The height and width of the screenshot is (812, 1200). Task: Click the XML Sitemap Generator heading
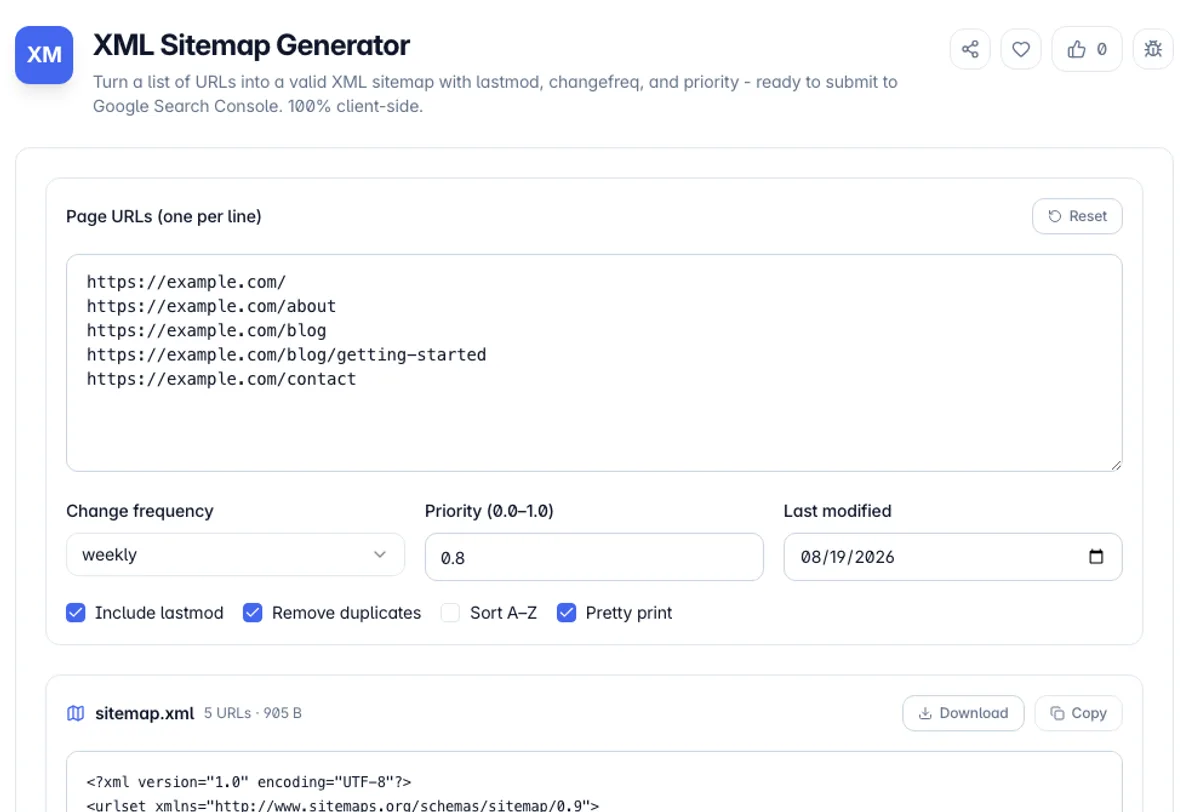(x=251, y=46)
